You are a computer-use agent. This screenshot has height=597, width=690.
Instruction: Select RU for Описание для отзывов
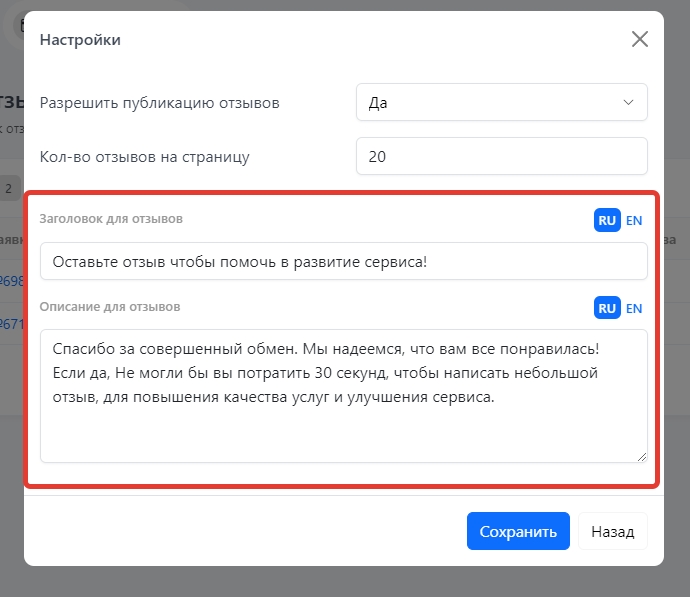[x=607, y=308]
